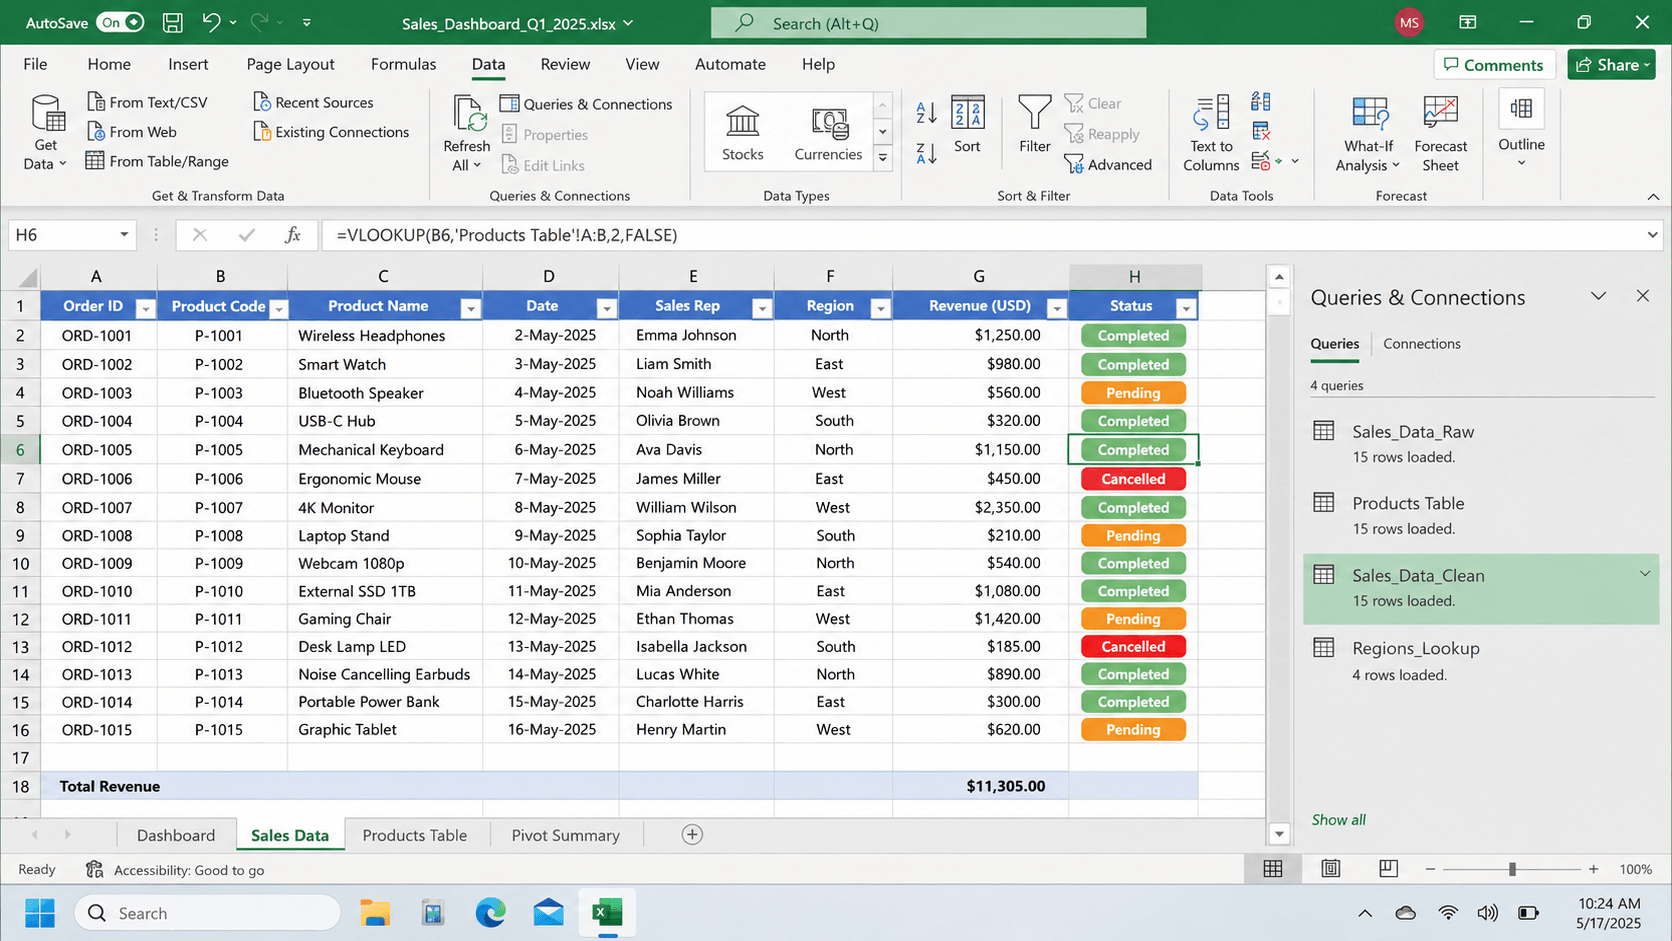Open the Formulas ribbon tab
The width and height of the screenshot is (1672, 941).
[403, 64]
